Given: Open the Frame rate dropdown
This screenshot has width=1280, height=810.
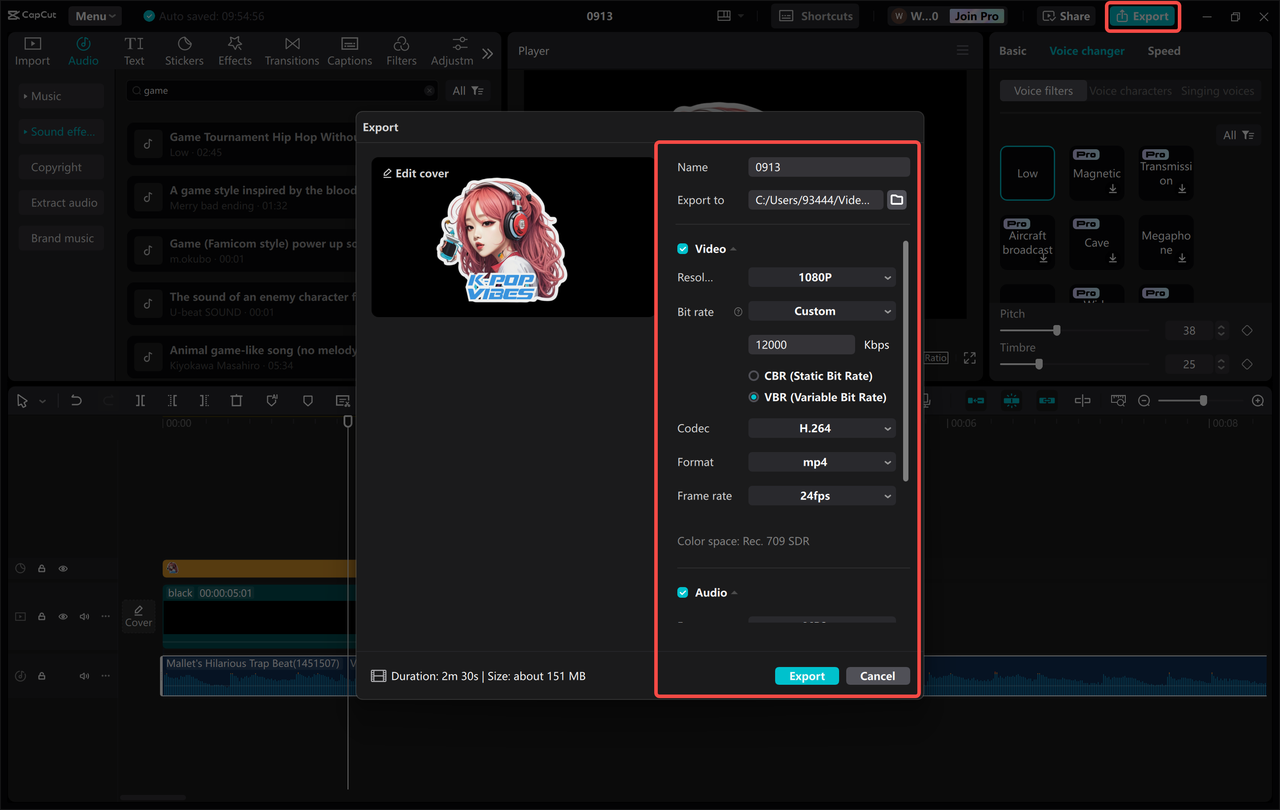Looking at the screenshot, I should (821, 495).
